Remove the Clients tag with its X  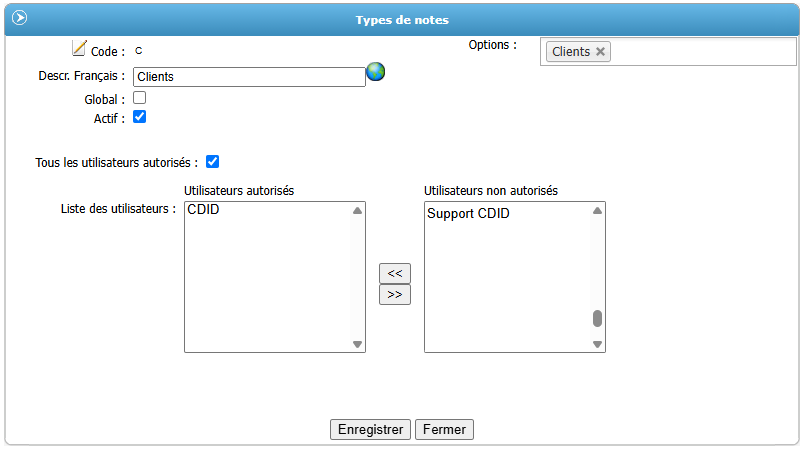pos(600,51)
